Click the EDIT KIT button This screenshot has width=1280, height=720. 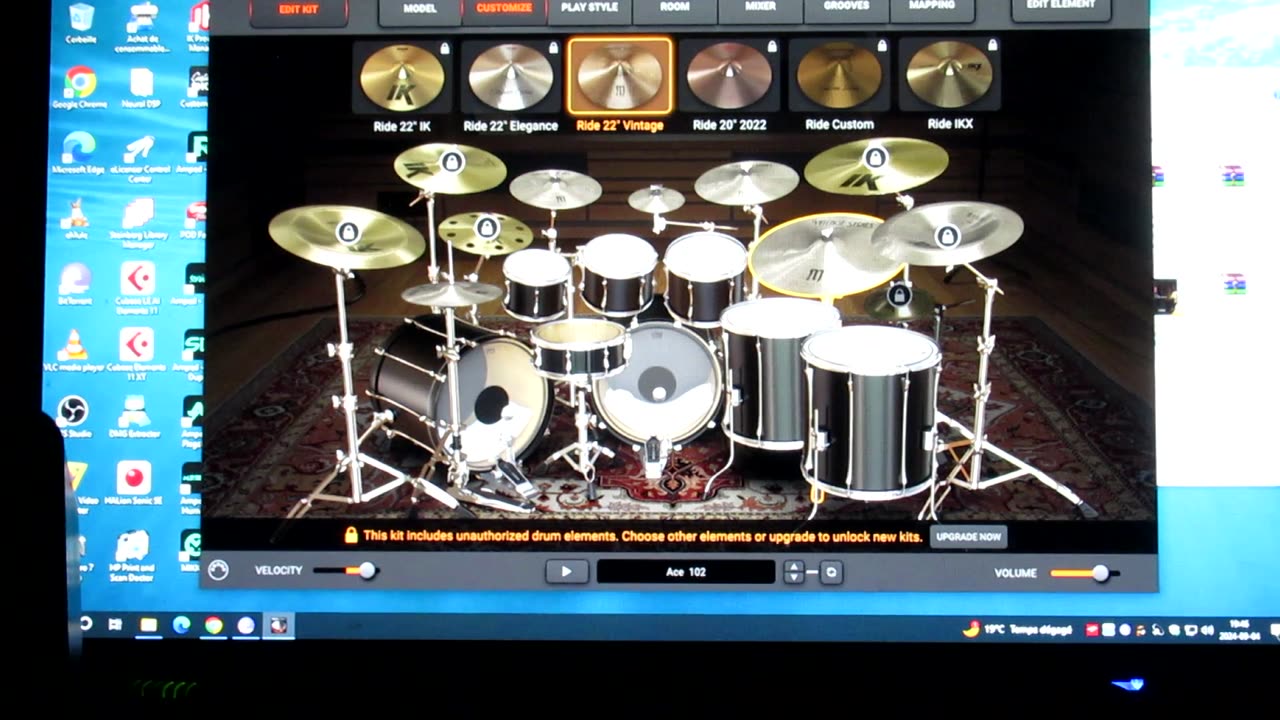coord(298,10)
